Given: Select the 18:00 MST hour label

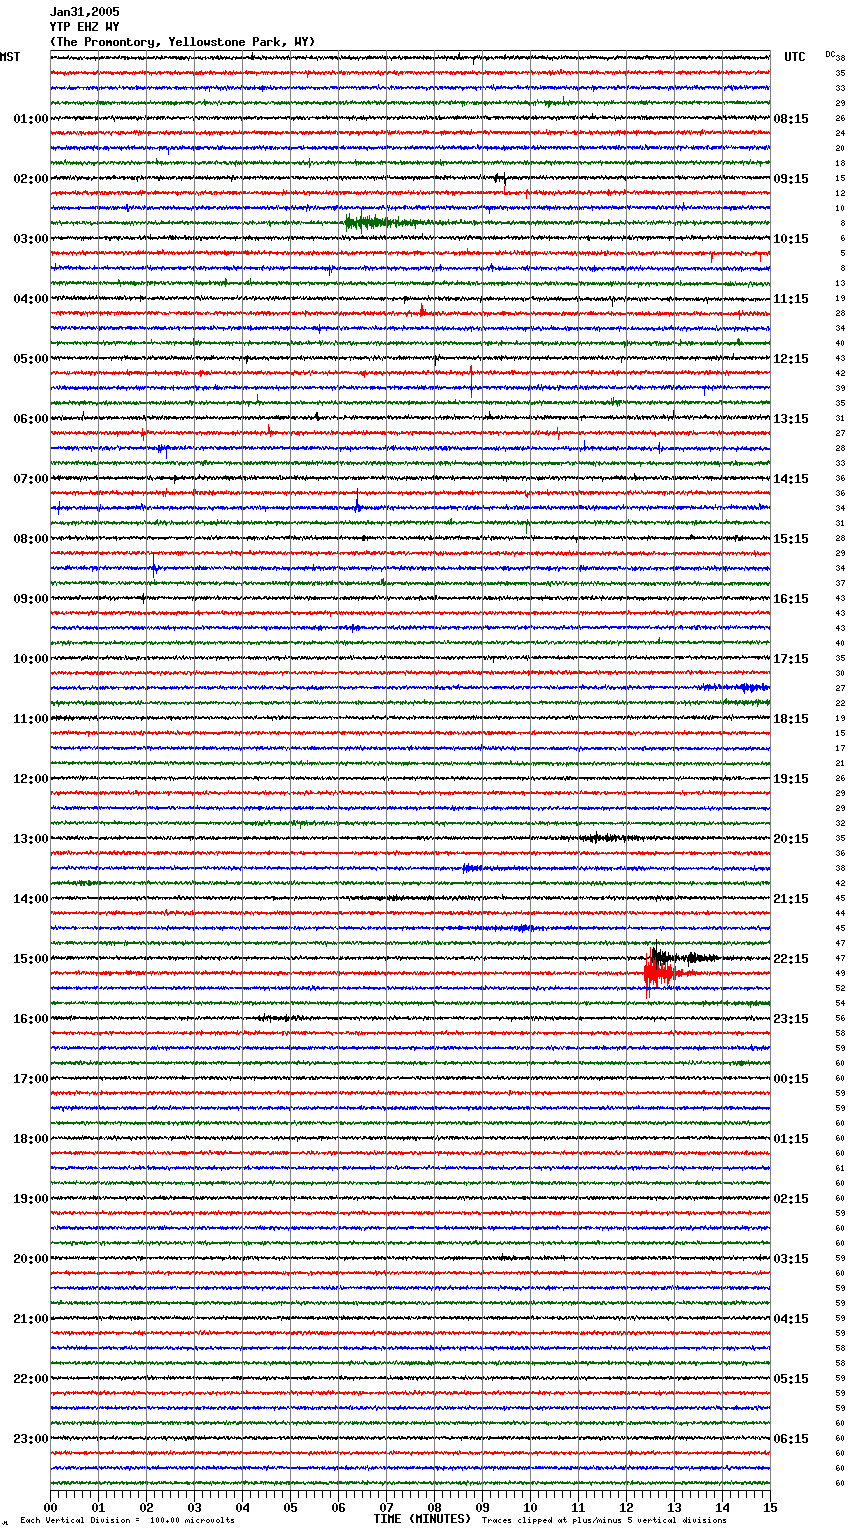Looking at the screenshot, I should pyautogui.click(x=31, y=1139).
